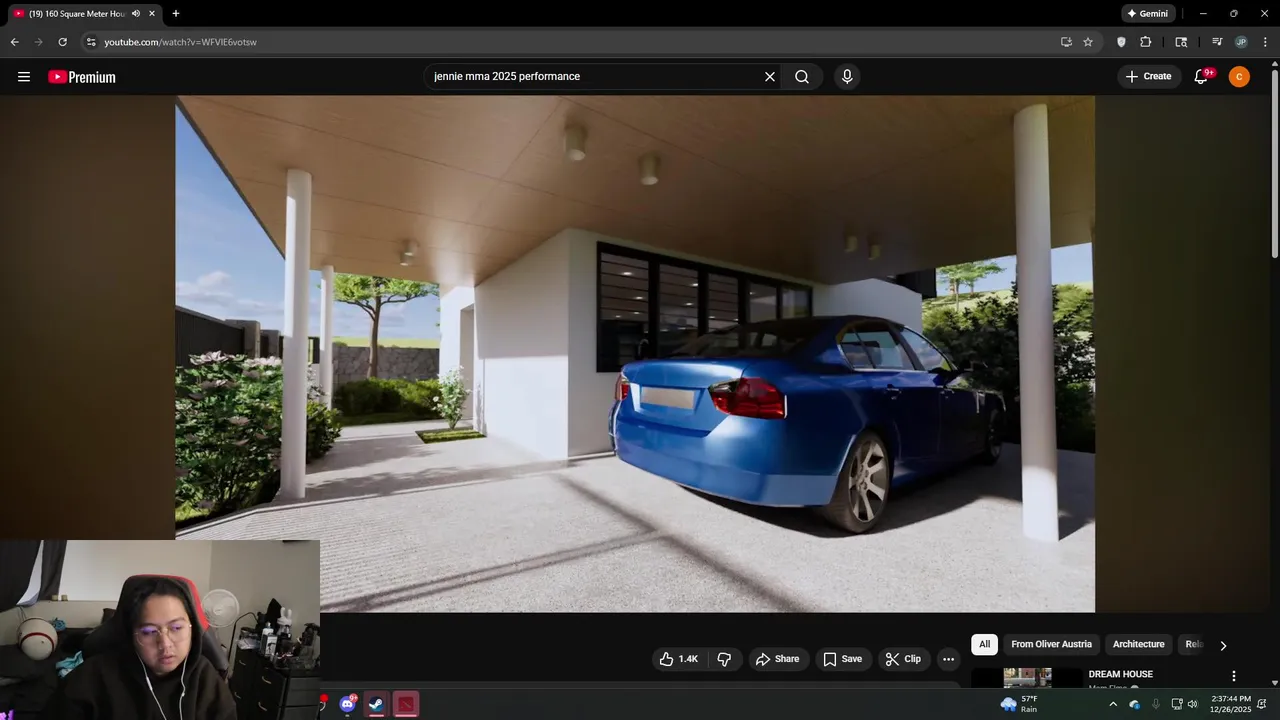
Task: Open the shield extension icon
Action: (x=1121, y=42)
